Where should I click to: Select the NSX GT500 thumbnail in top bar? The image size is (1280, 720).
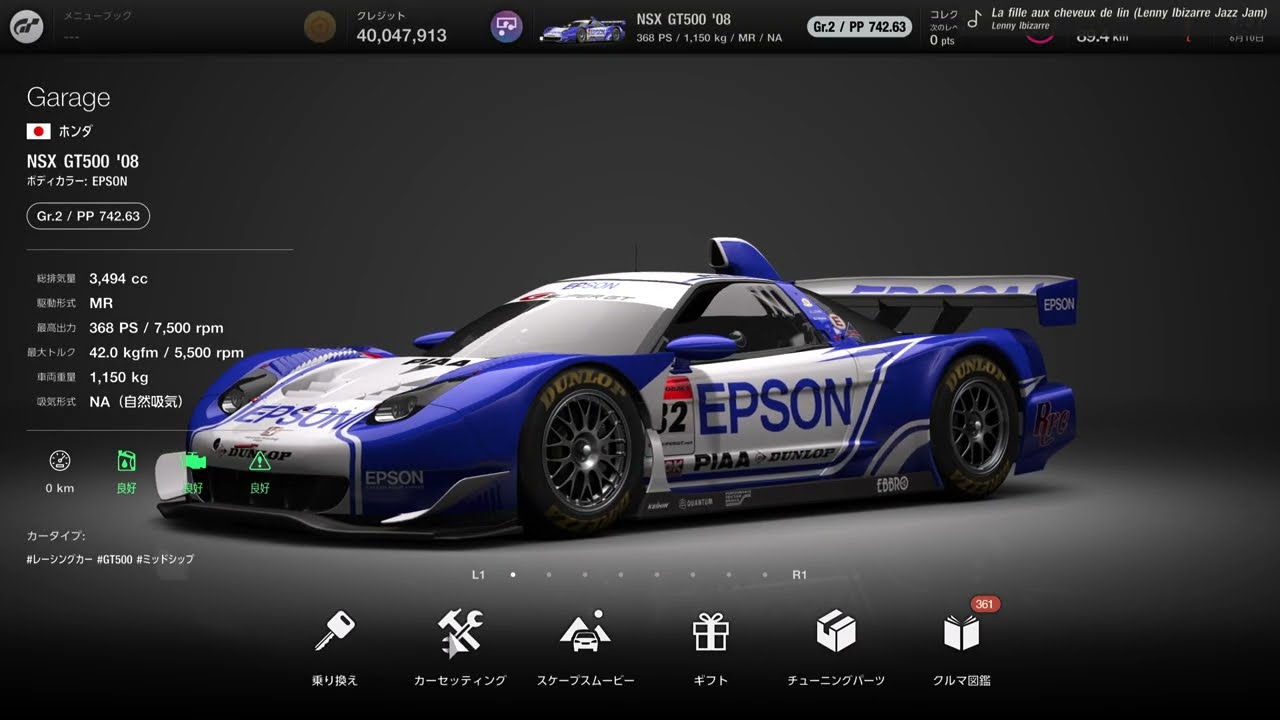tap(582, 30)
